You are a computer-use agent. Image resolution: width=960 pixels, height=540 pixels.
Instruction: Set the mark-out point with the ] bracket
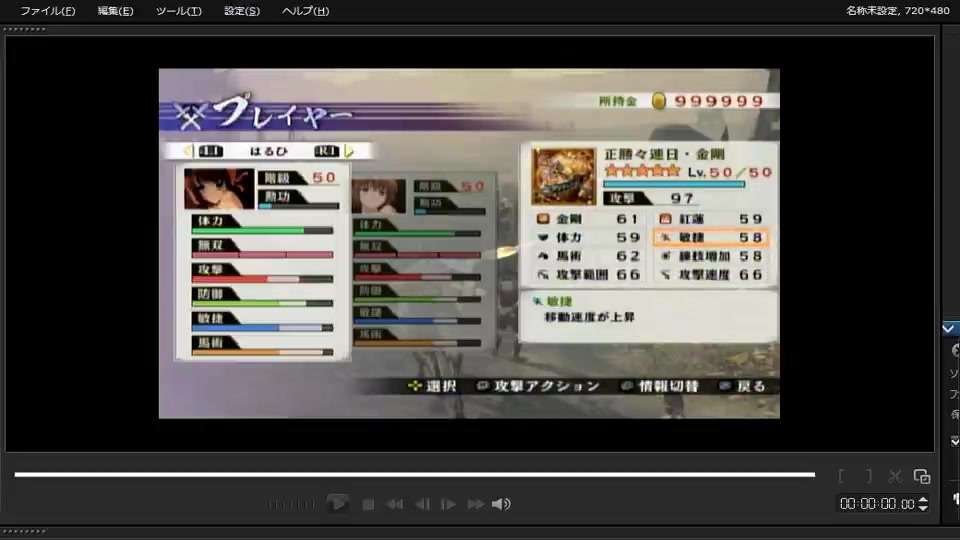click(x=868, y=476)
